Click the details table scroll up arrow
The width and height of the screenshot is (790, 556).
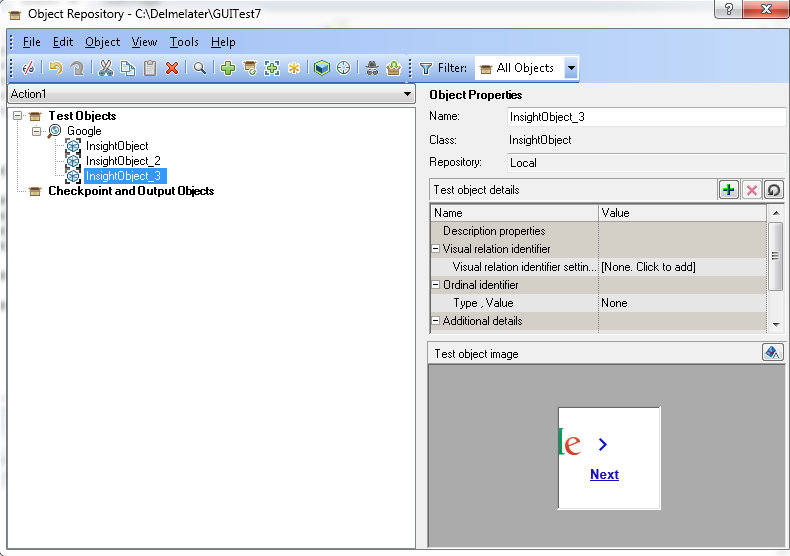(x=776, y=213)
